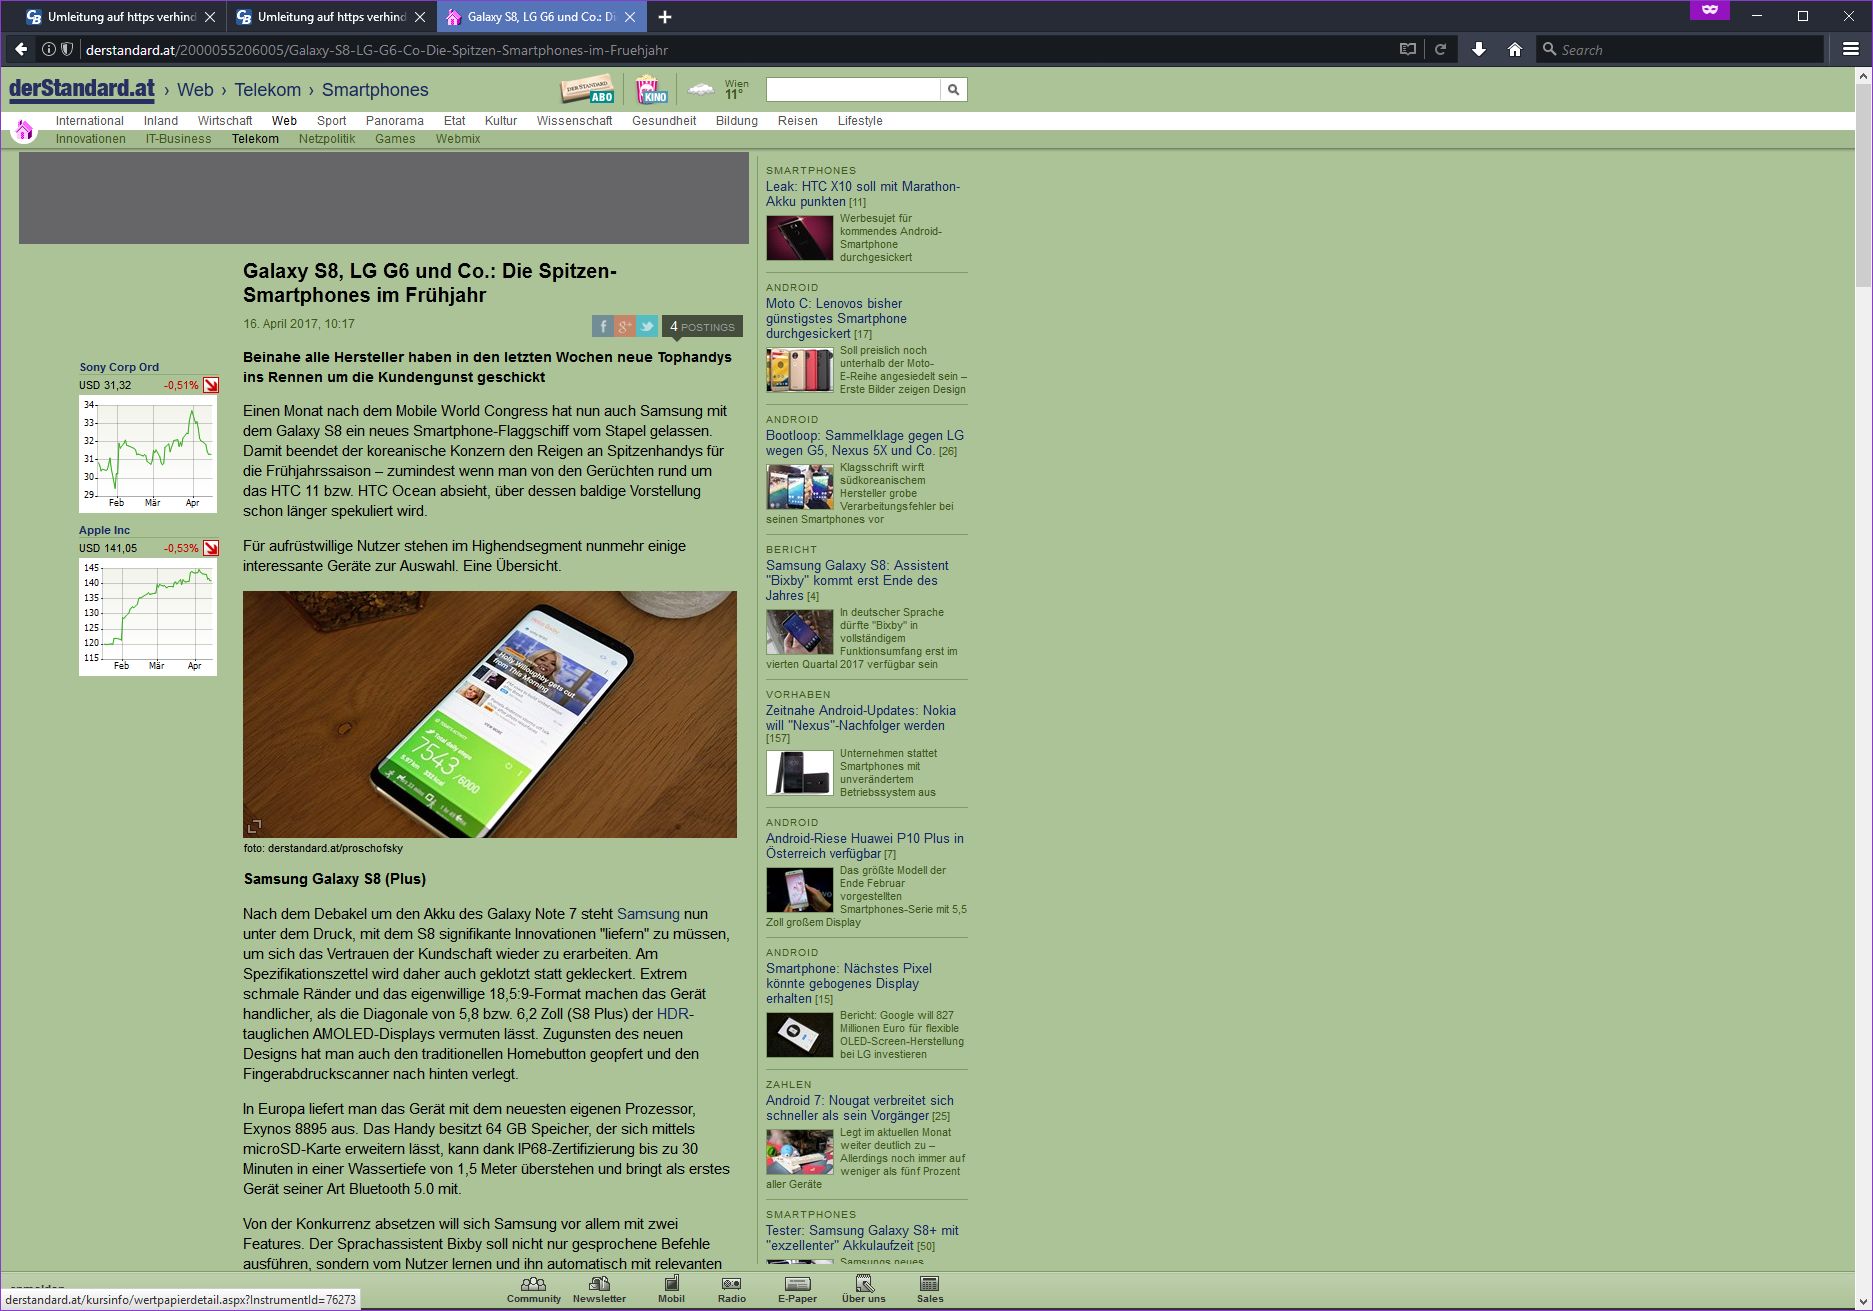1873x1311 pixels.
Task: Click the Huawei P10 Plus thumbnail
Action: (x=799, y=889)
